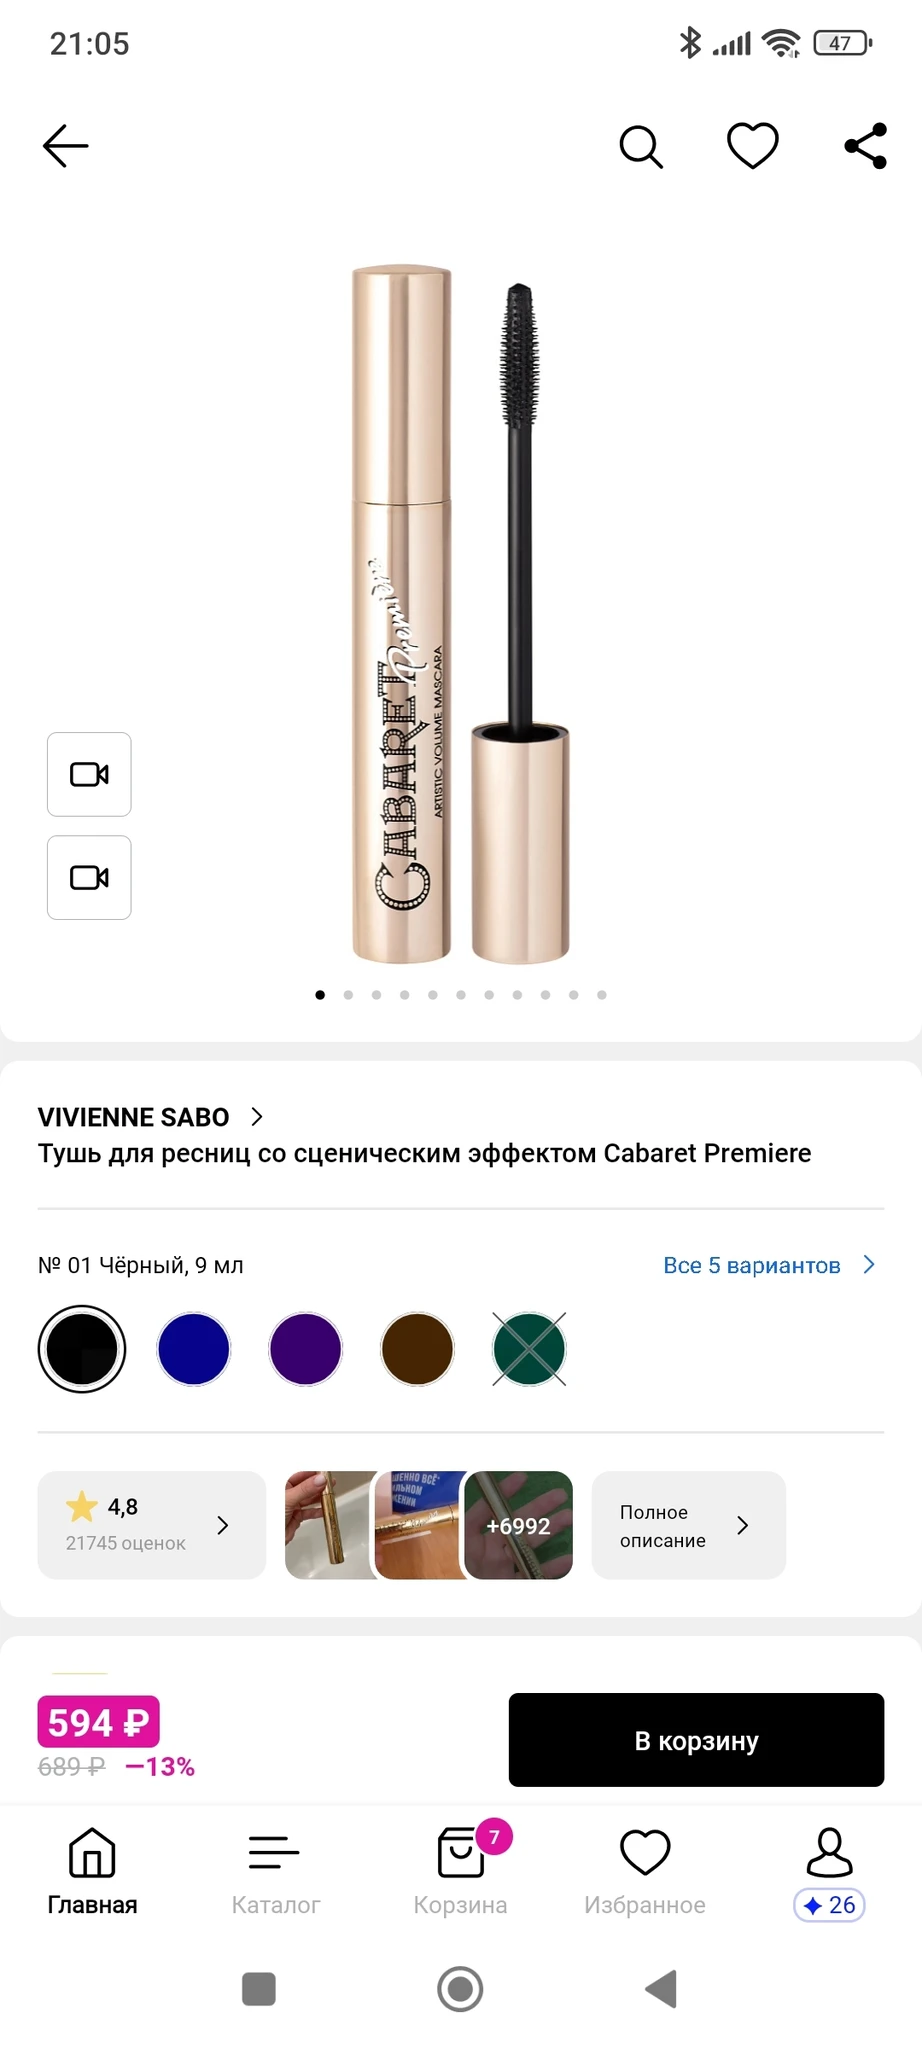Add item with В корзину button
The height and width of the screenshot is (2048, 922).
click(696, 1740)
